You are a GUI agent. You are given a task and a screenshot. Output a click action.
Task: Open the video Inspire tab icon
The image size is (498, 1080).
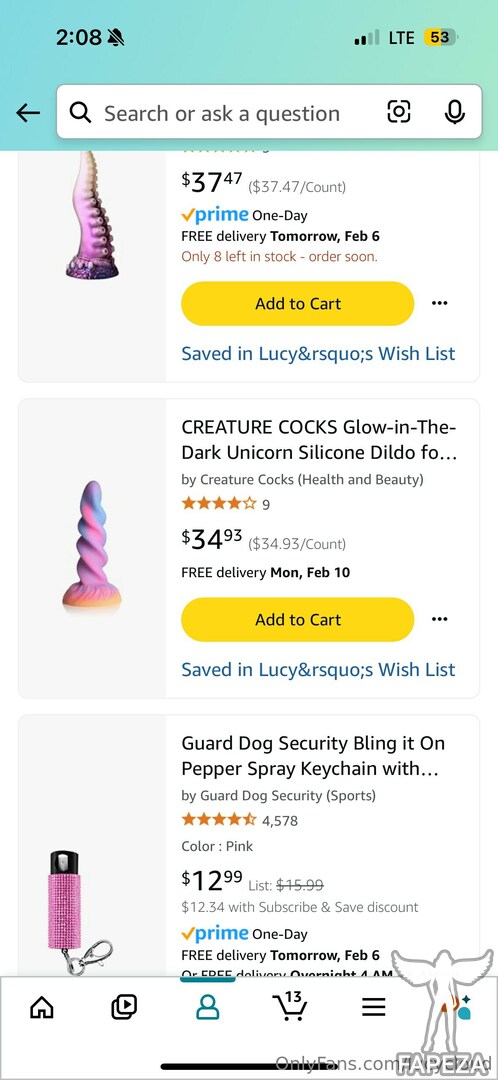click(124, 1008)
